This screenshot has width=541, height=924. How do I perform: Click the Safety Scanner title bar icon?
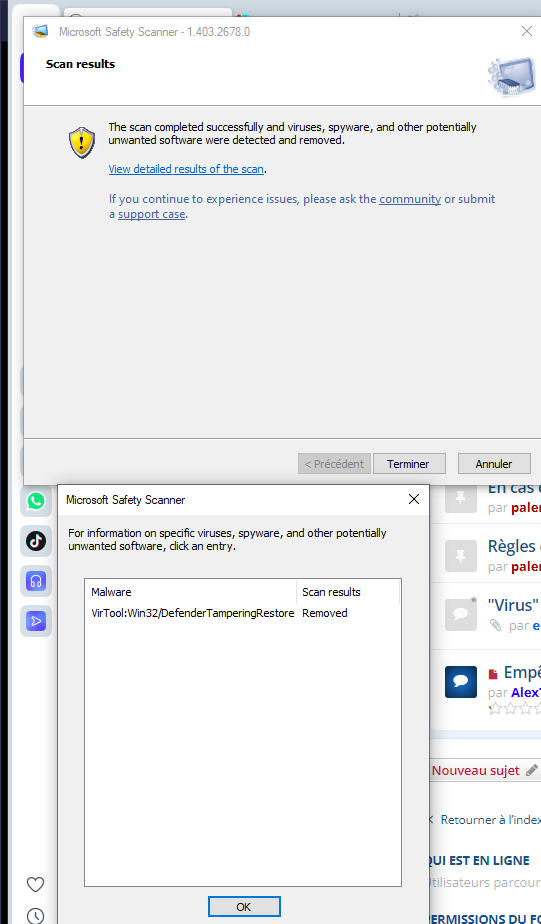[x=41, y=32]
